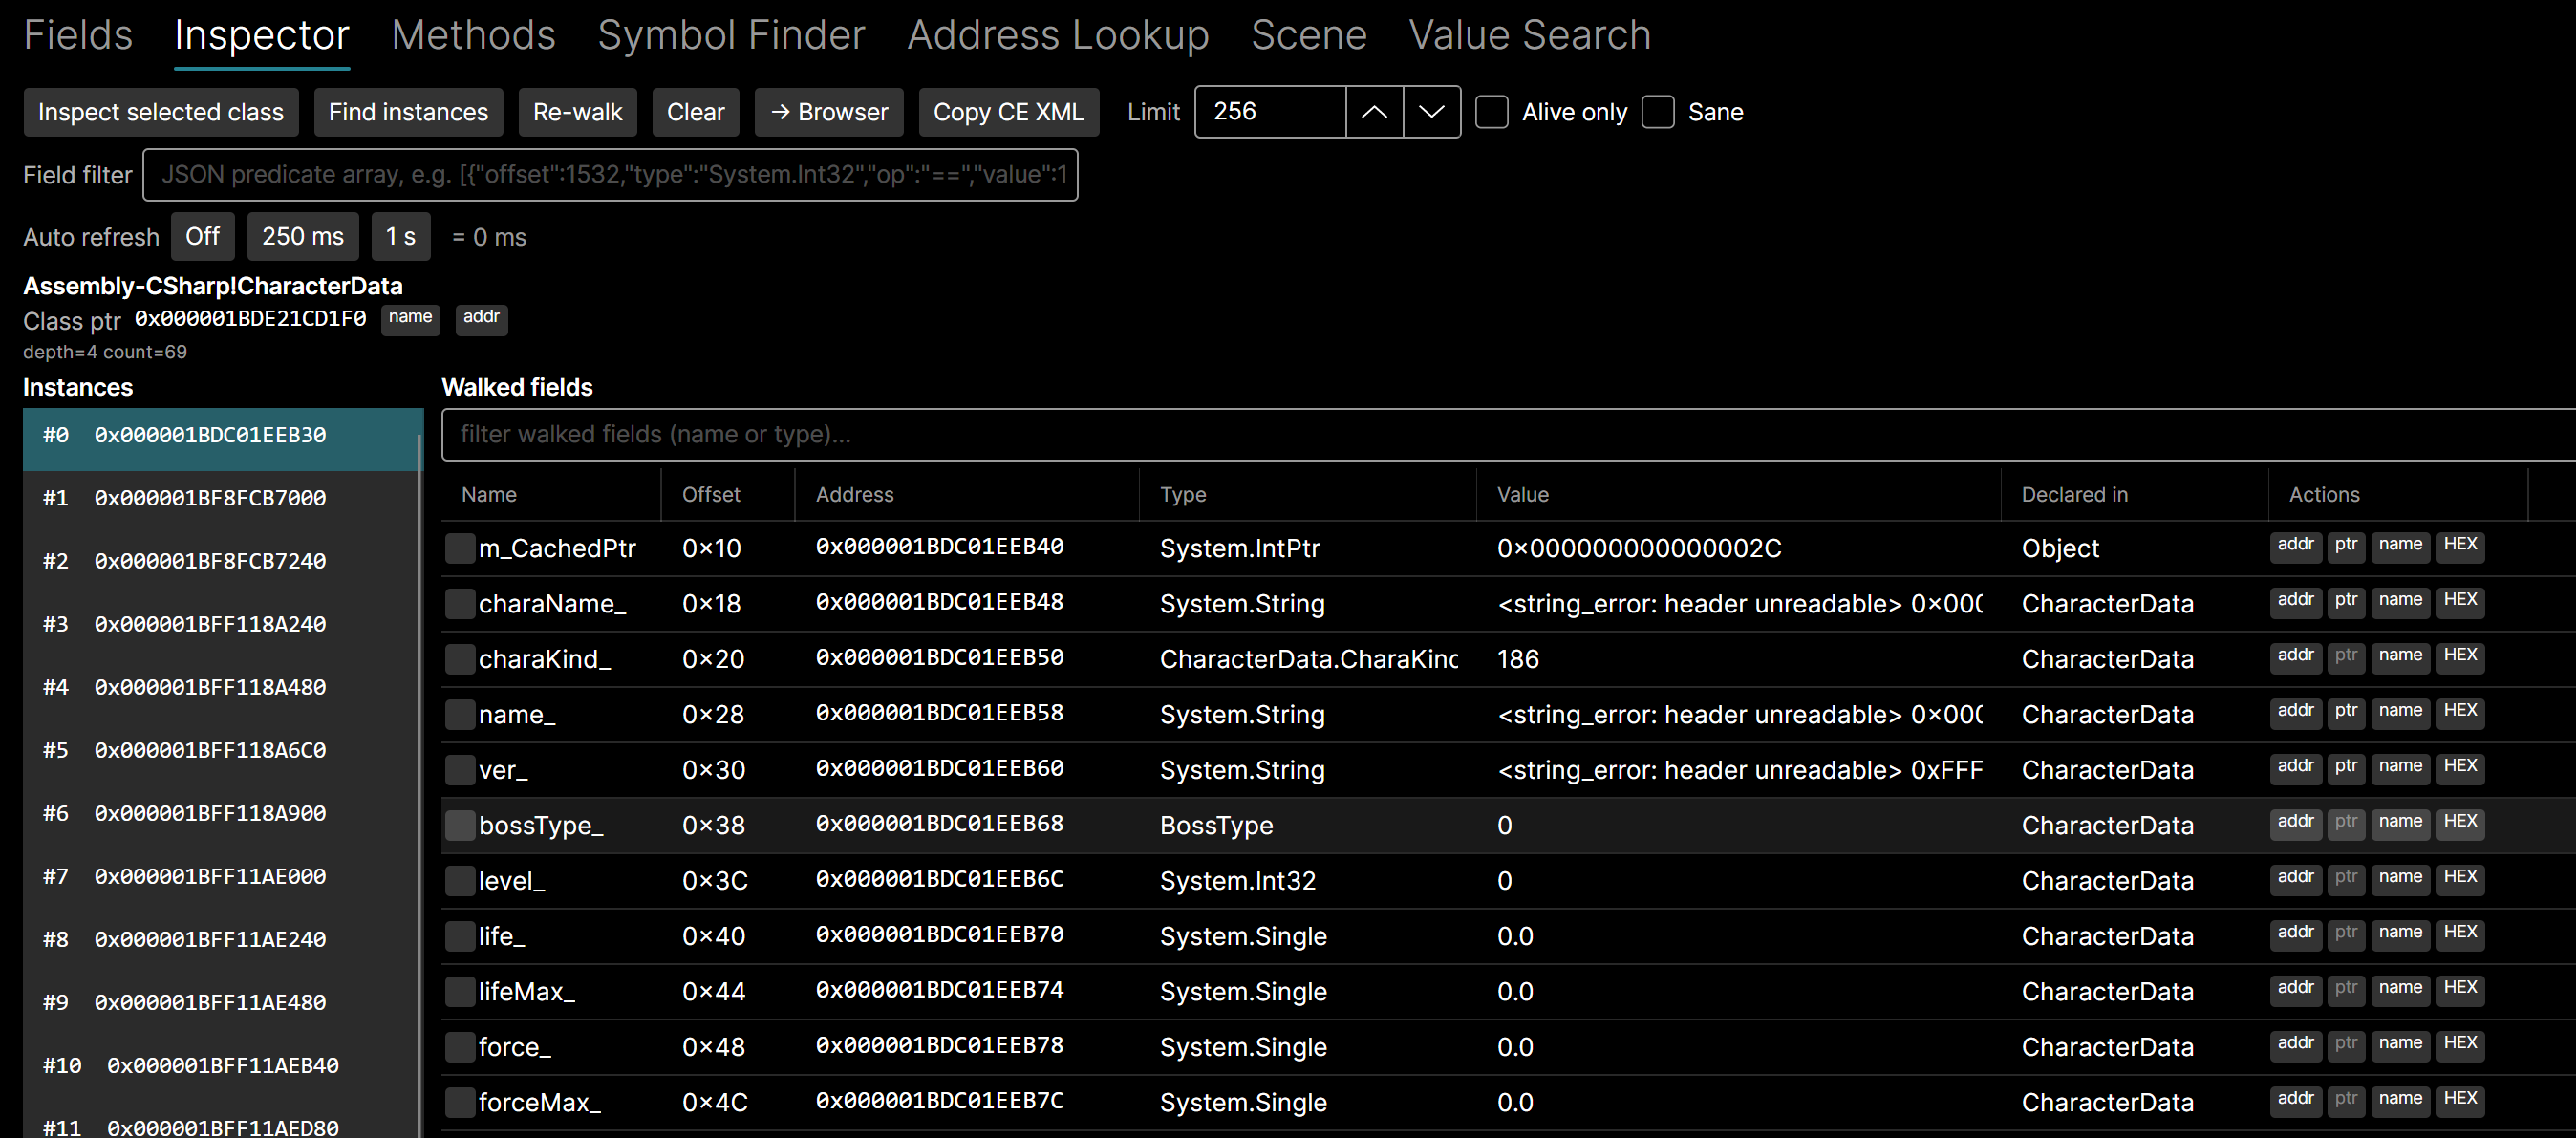Select instance #1 0x000001BF8FCB7000
Image resolution: width=2576 pixels, height=1138 pixels.
point(221,498)
